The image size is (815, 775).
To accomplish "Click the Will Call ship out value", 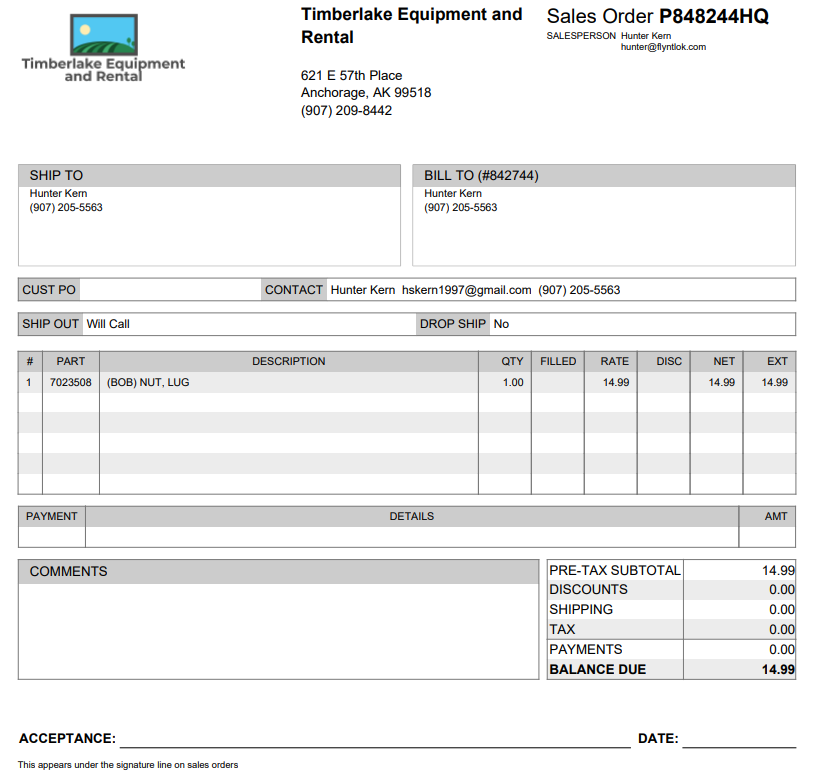I will coord(108,324).
